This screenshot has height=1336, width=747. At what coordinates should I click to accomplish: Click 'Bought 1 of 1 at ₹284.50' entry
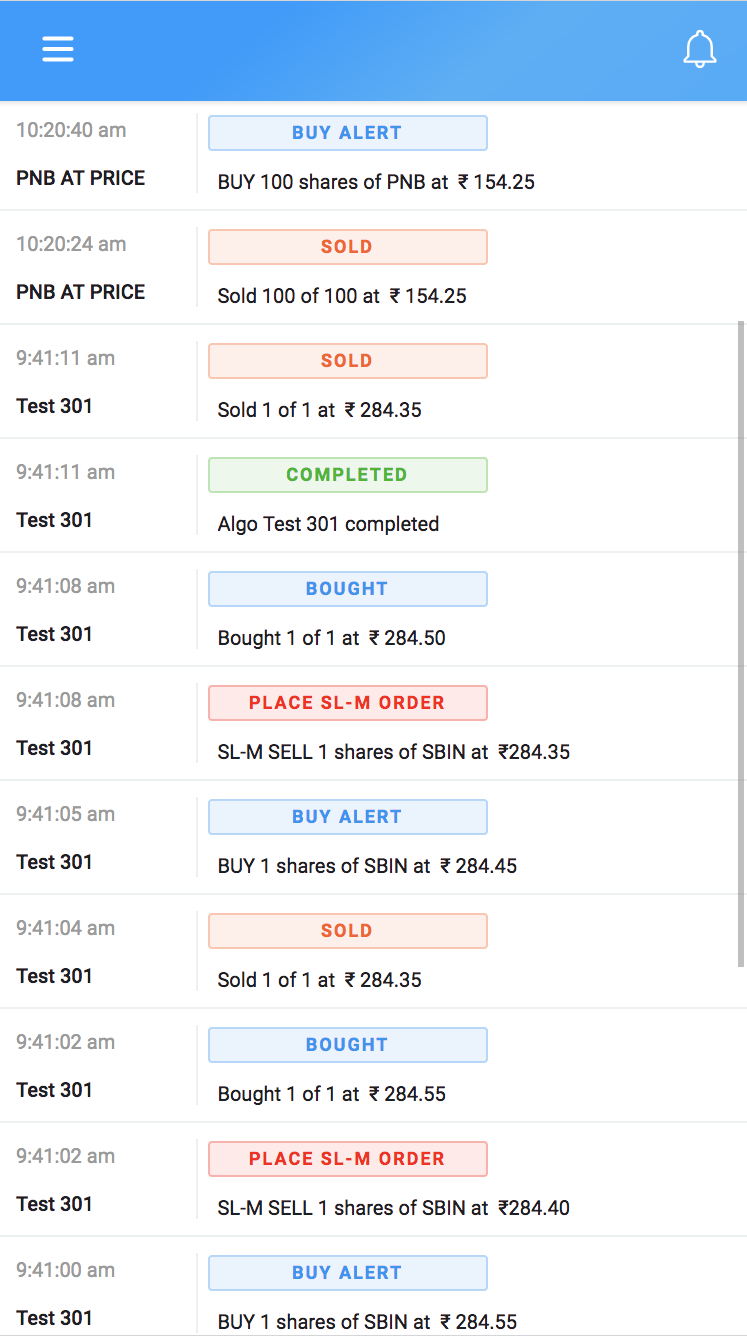pyautogui.click(x=332, y=638)
